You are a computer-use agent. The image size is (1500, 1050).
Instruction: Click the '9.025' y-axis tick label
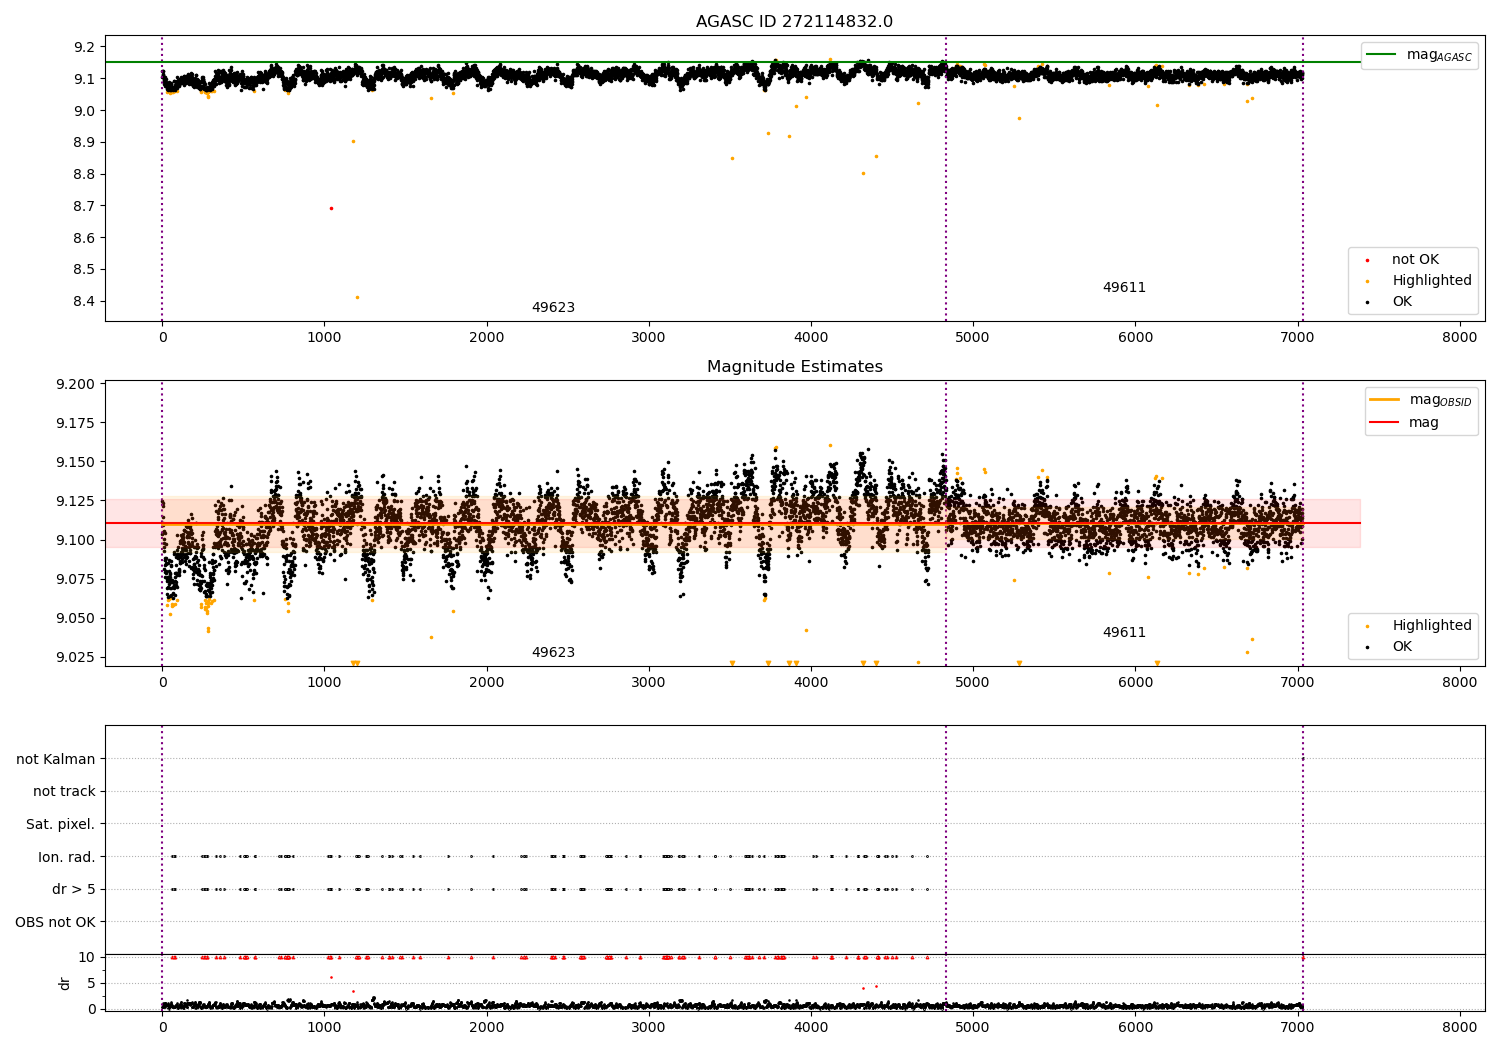78,658
